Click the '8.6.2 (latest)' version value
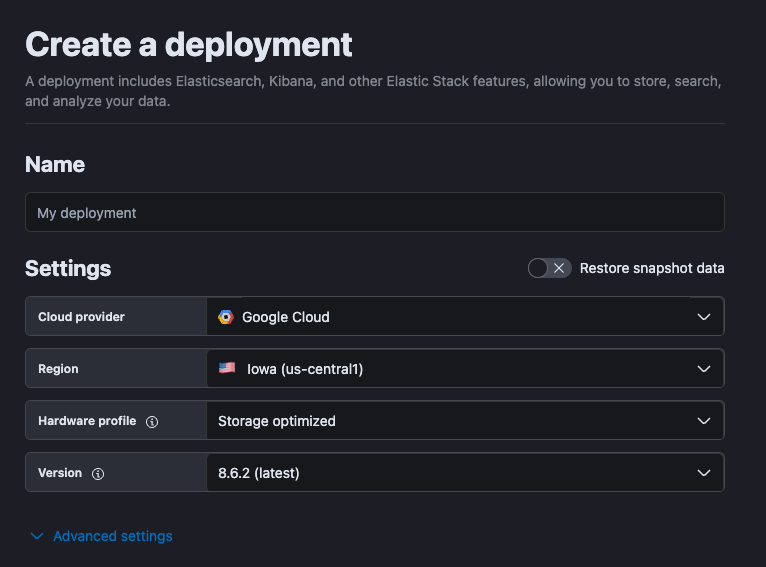The height and width of the screenshot is (567, 766). coord(259,473)
